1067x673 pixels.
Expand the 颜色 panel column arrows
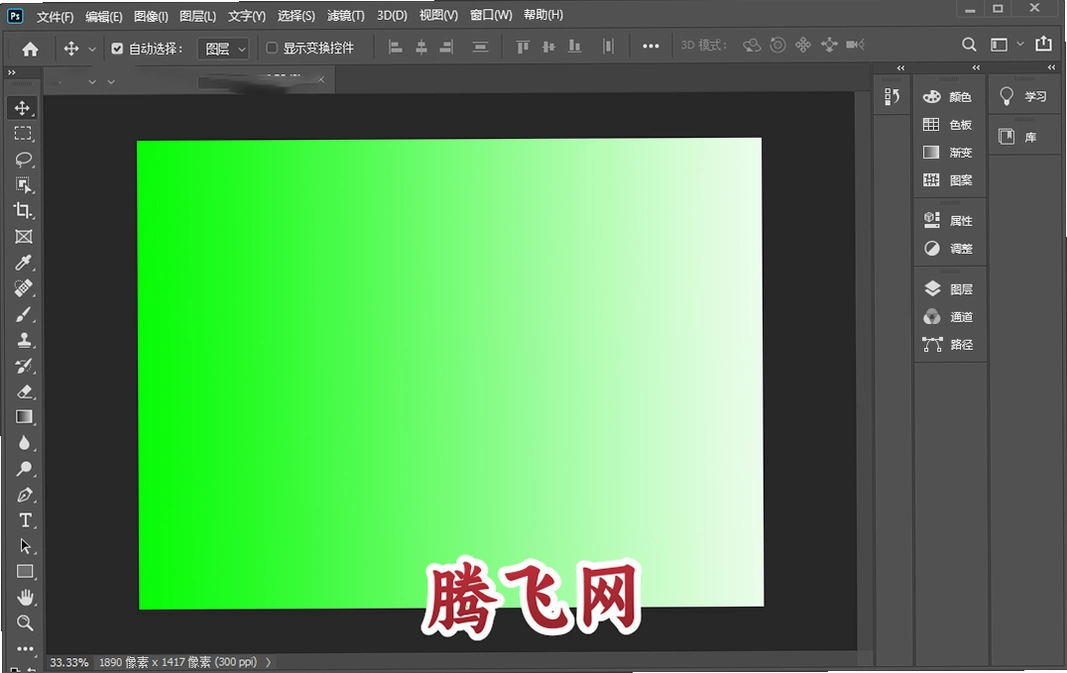[x=976, y=67]
